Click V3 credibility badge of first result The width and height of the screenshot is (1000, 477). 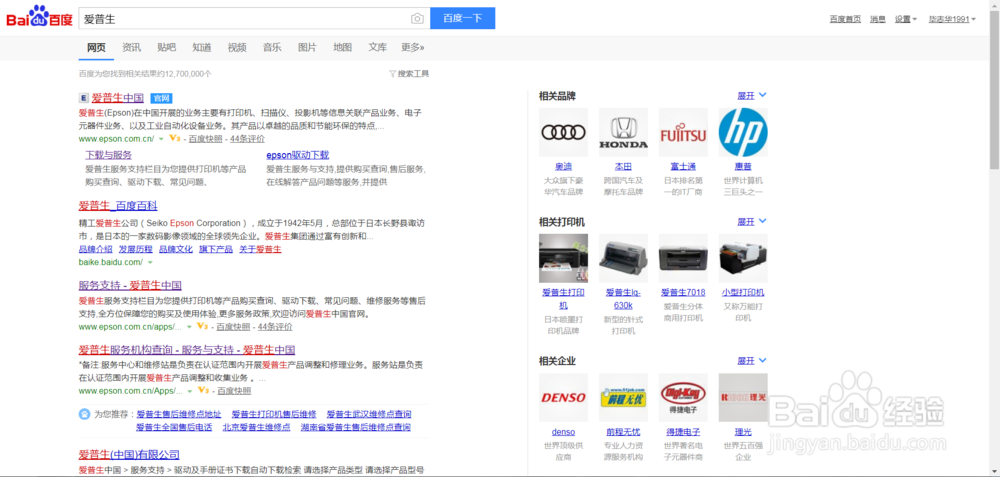(174, 138)
